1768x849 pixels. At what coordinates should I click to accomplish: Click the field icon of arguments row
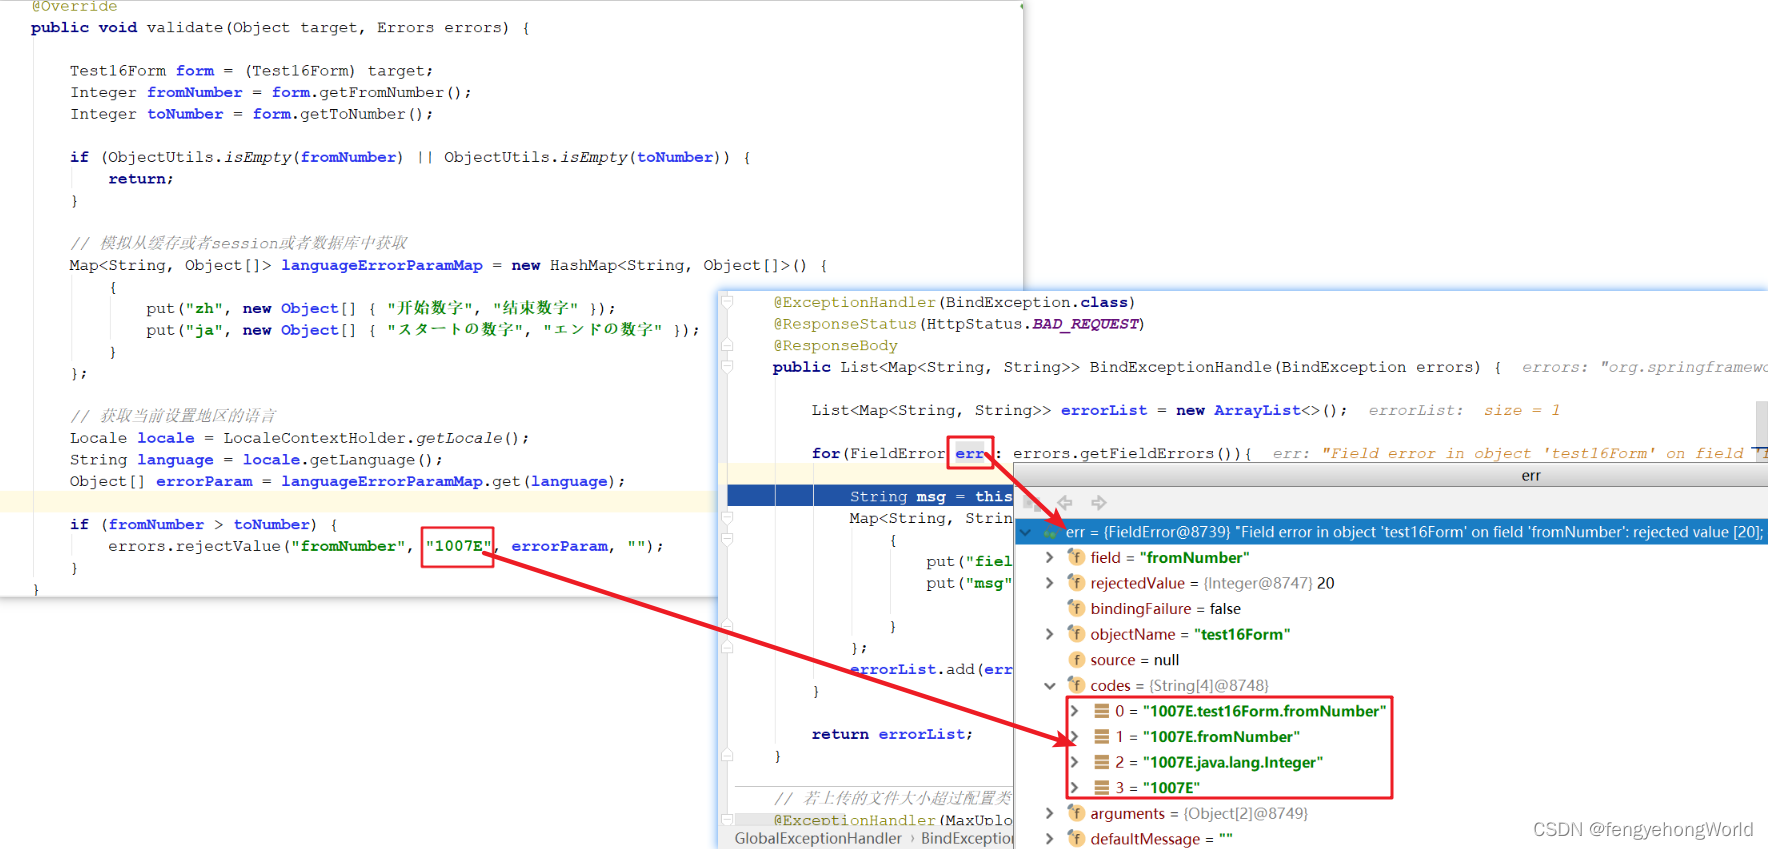[x=1076, y=813]
